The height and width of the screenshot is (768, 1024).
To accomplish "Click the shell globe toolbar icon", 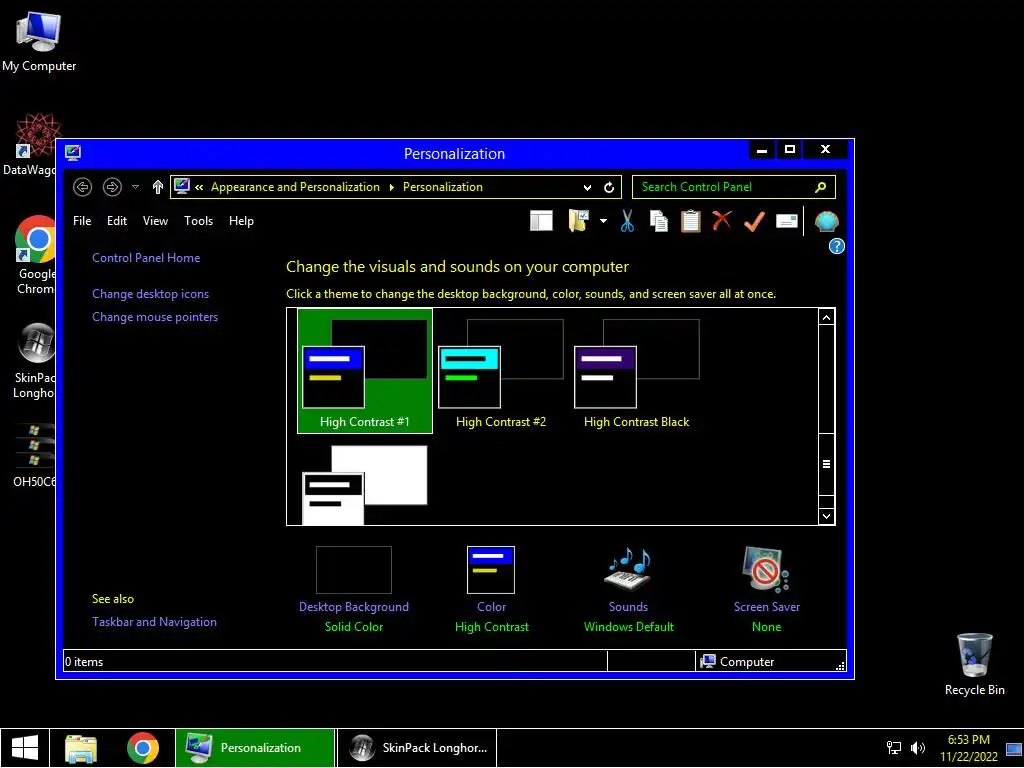I will click(x=827, y=221).
